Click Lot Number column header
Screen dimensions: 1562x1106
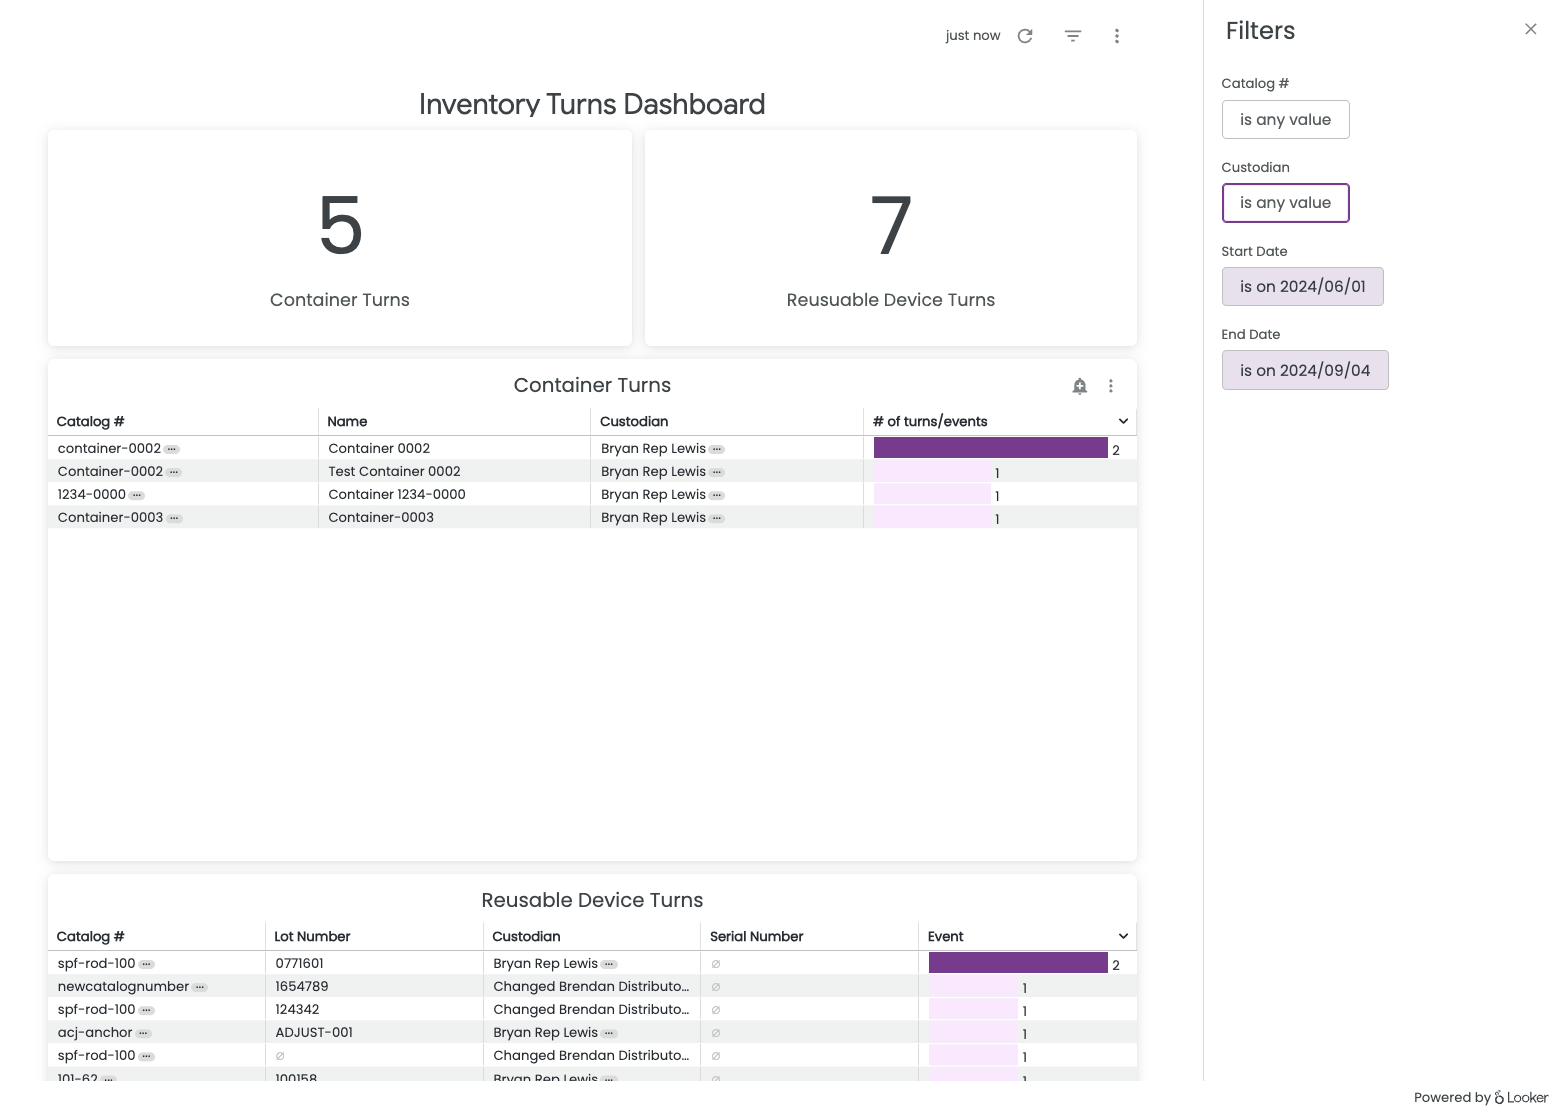312,937
